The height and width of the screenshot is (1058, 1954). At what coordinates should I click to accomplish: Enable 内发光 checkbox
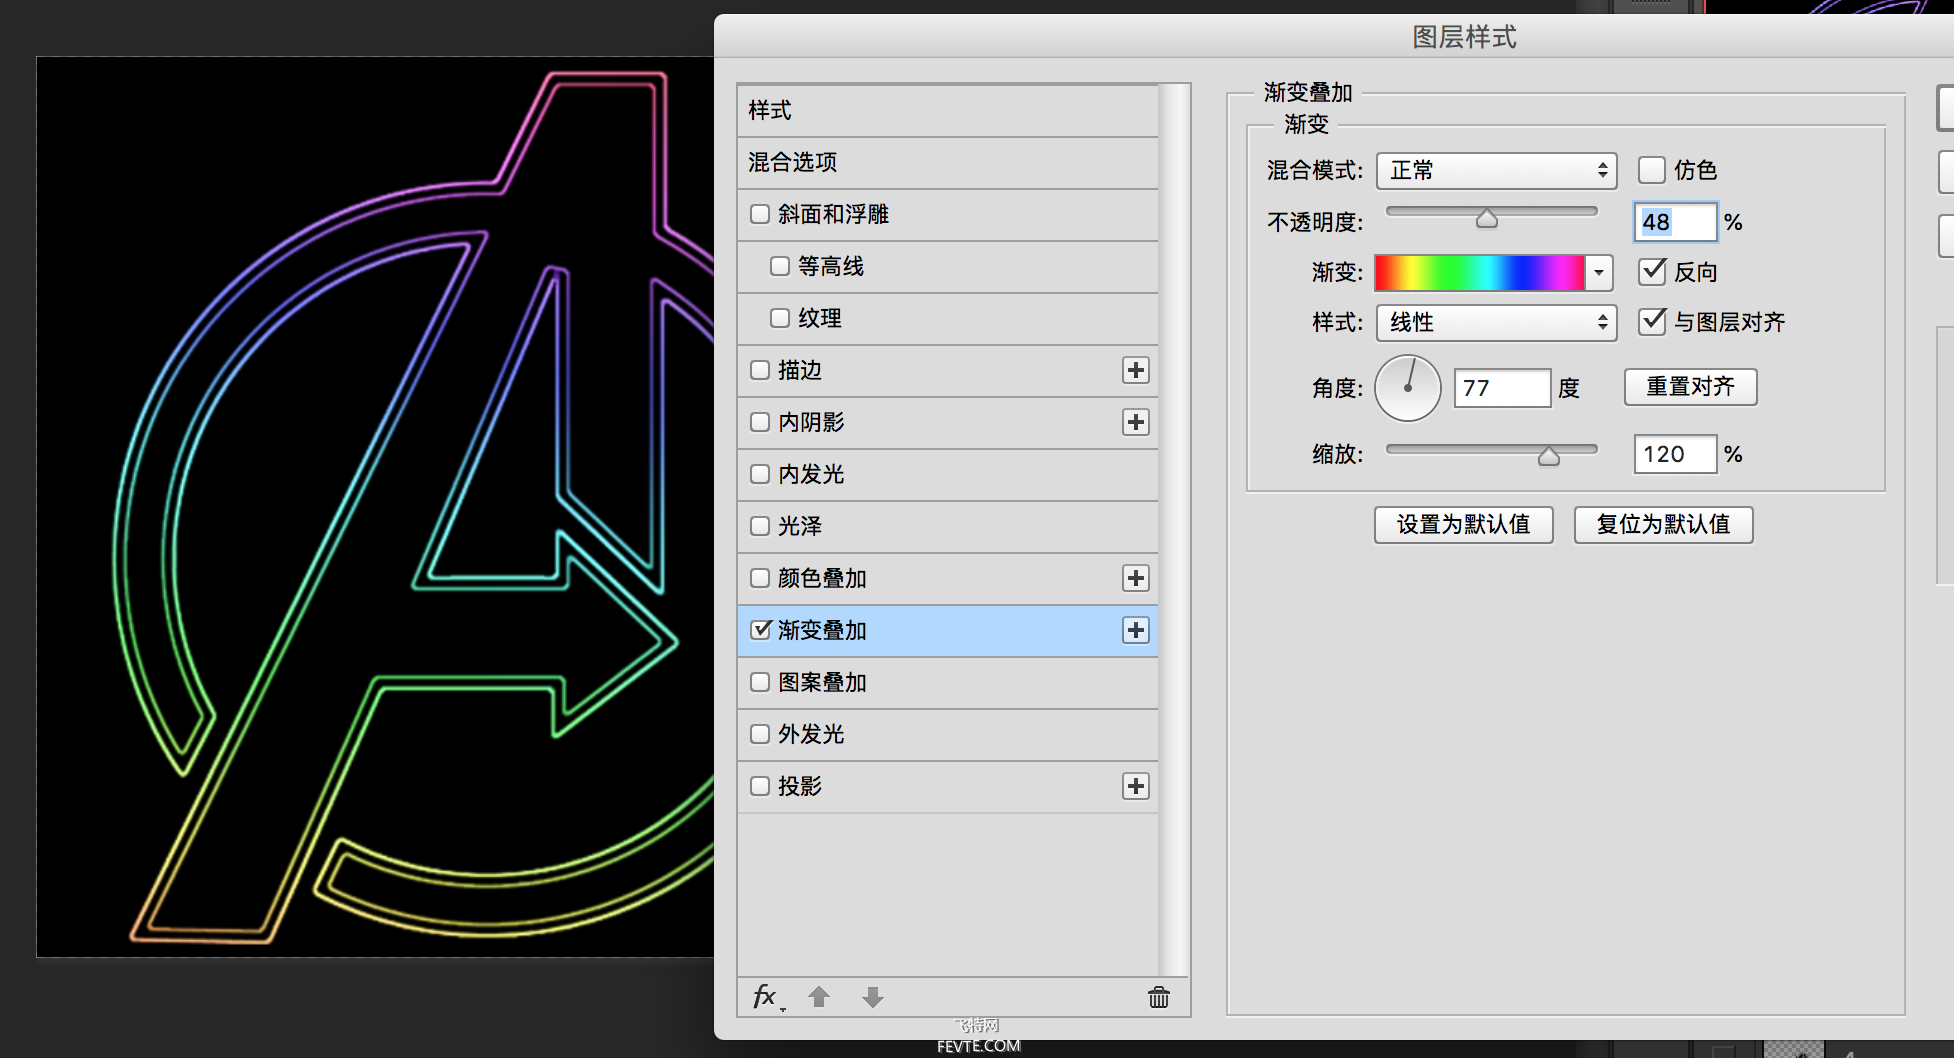pos(760,474)
